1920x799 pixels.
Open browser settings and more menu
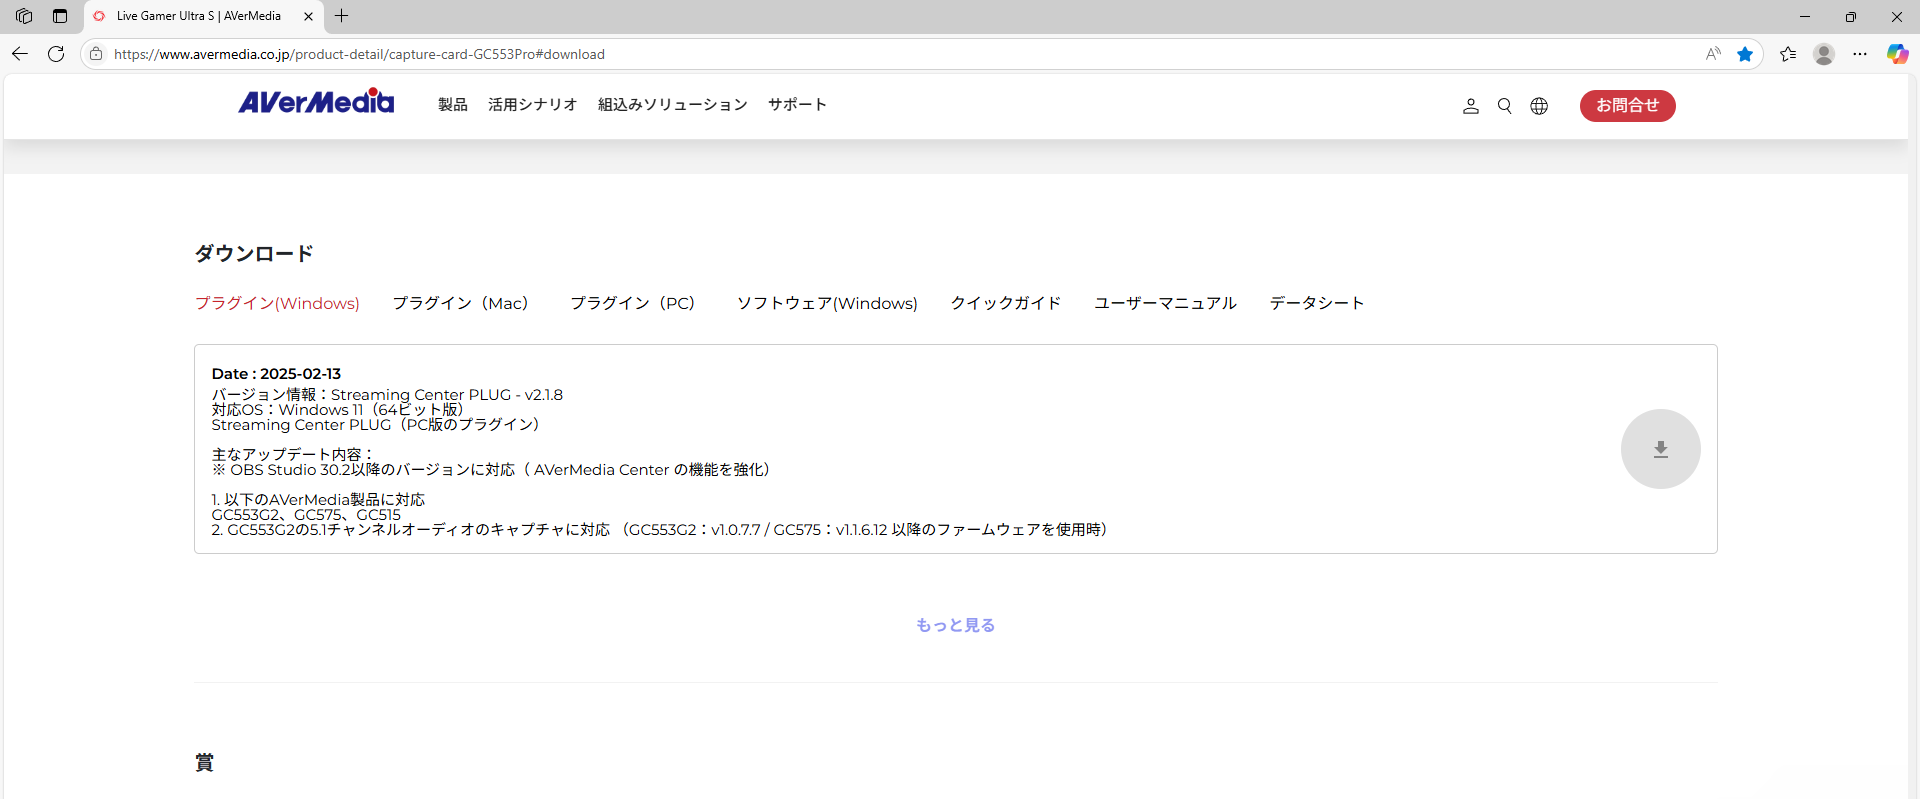[x=1860, y=54]
